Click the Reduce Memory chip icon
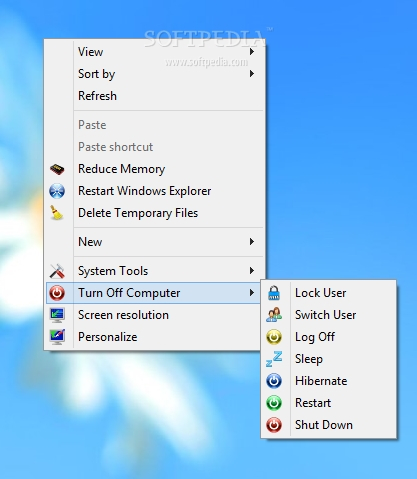This screenshot has height=479, width=417. [x=57, y=169]
